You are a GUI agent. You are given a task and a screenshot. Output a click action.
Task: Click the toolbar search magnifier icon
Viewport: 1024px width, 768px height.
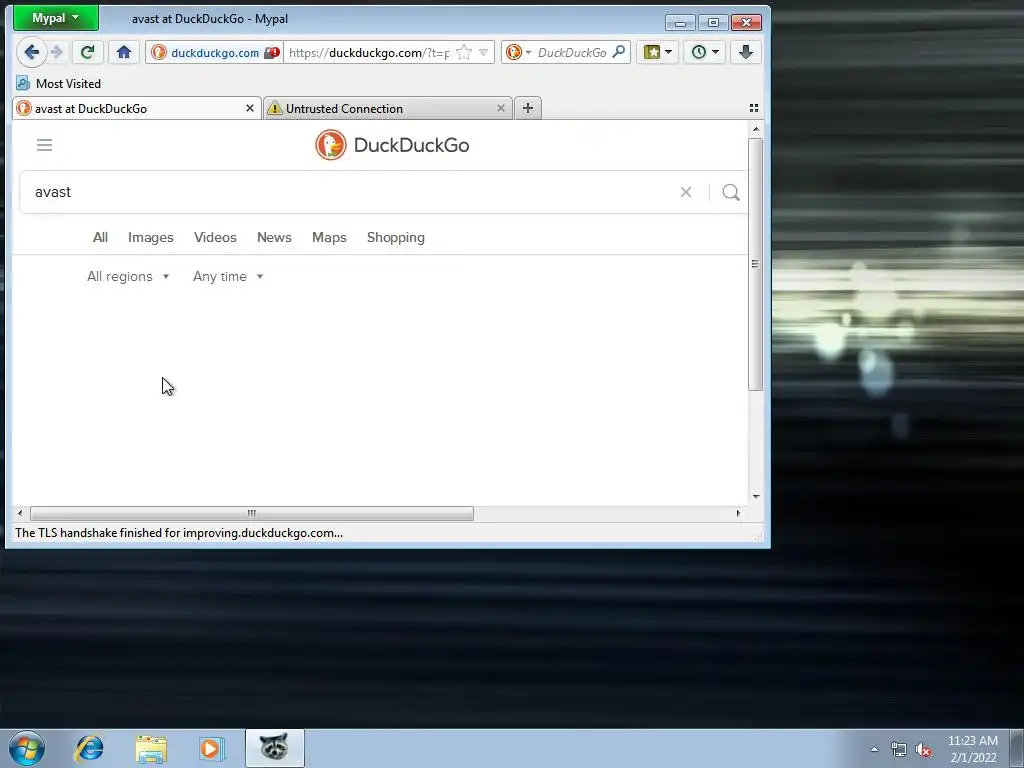618,52
